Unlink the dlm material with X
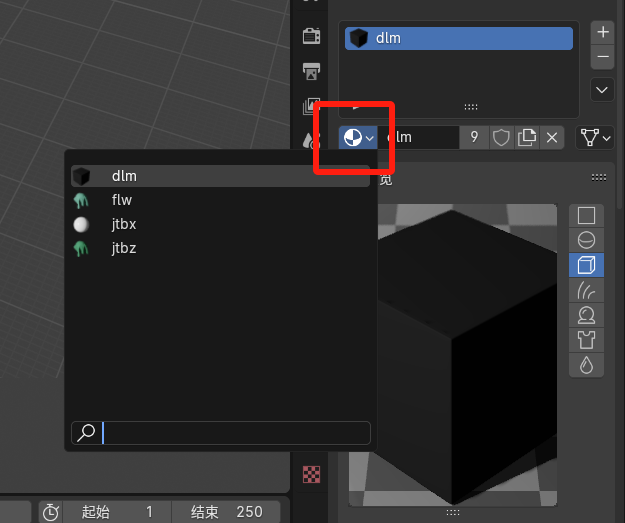This screenshot has height=523, width=625. [x=552, y=138]
